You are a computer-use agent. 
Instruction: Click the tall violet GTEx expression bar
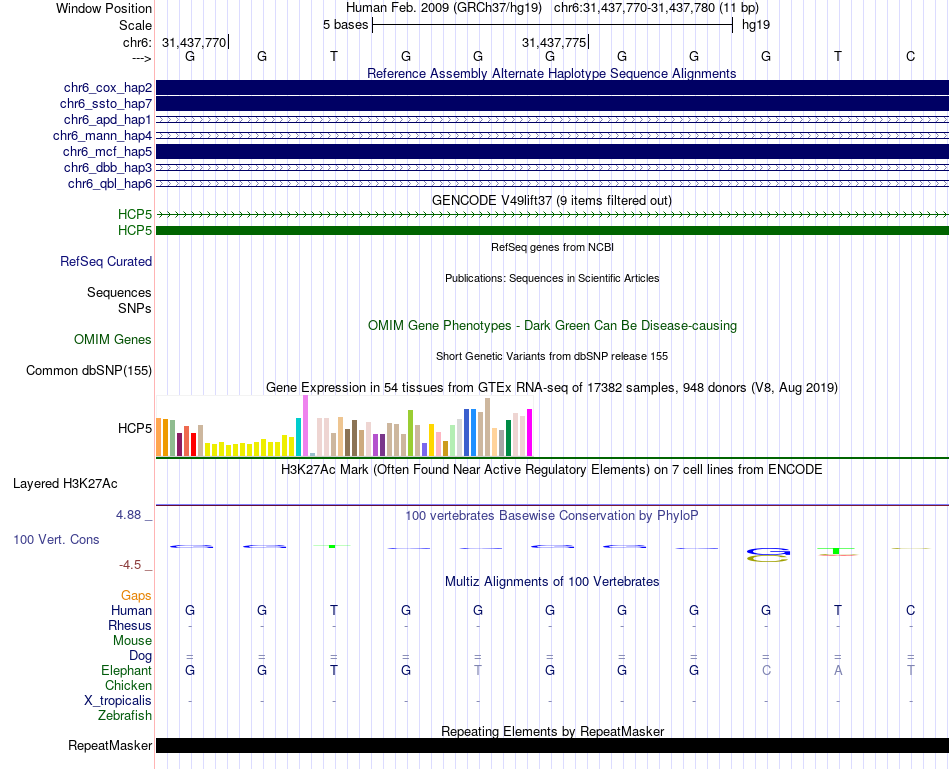click(305, 425)
